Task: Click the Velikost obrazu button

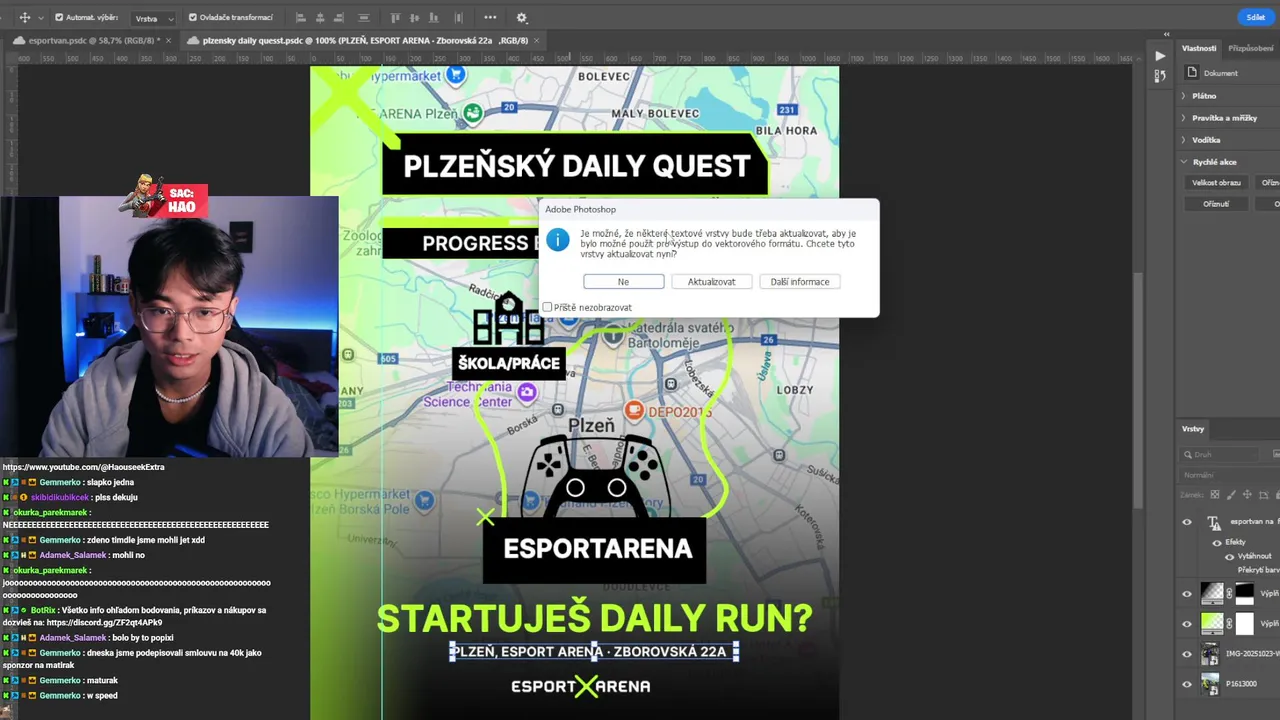Action: click(x=1216, y=183)
